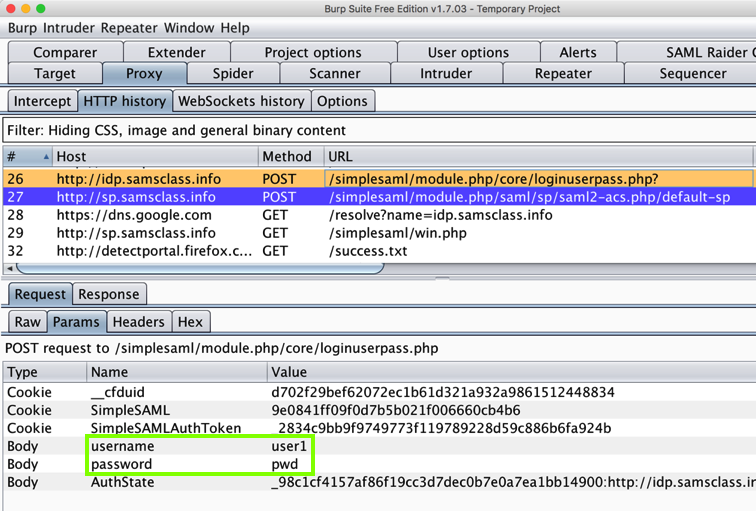
Task: Select the Proxy tab
Action: coord(144,73)
